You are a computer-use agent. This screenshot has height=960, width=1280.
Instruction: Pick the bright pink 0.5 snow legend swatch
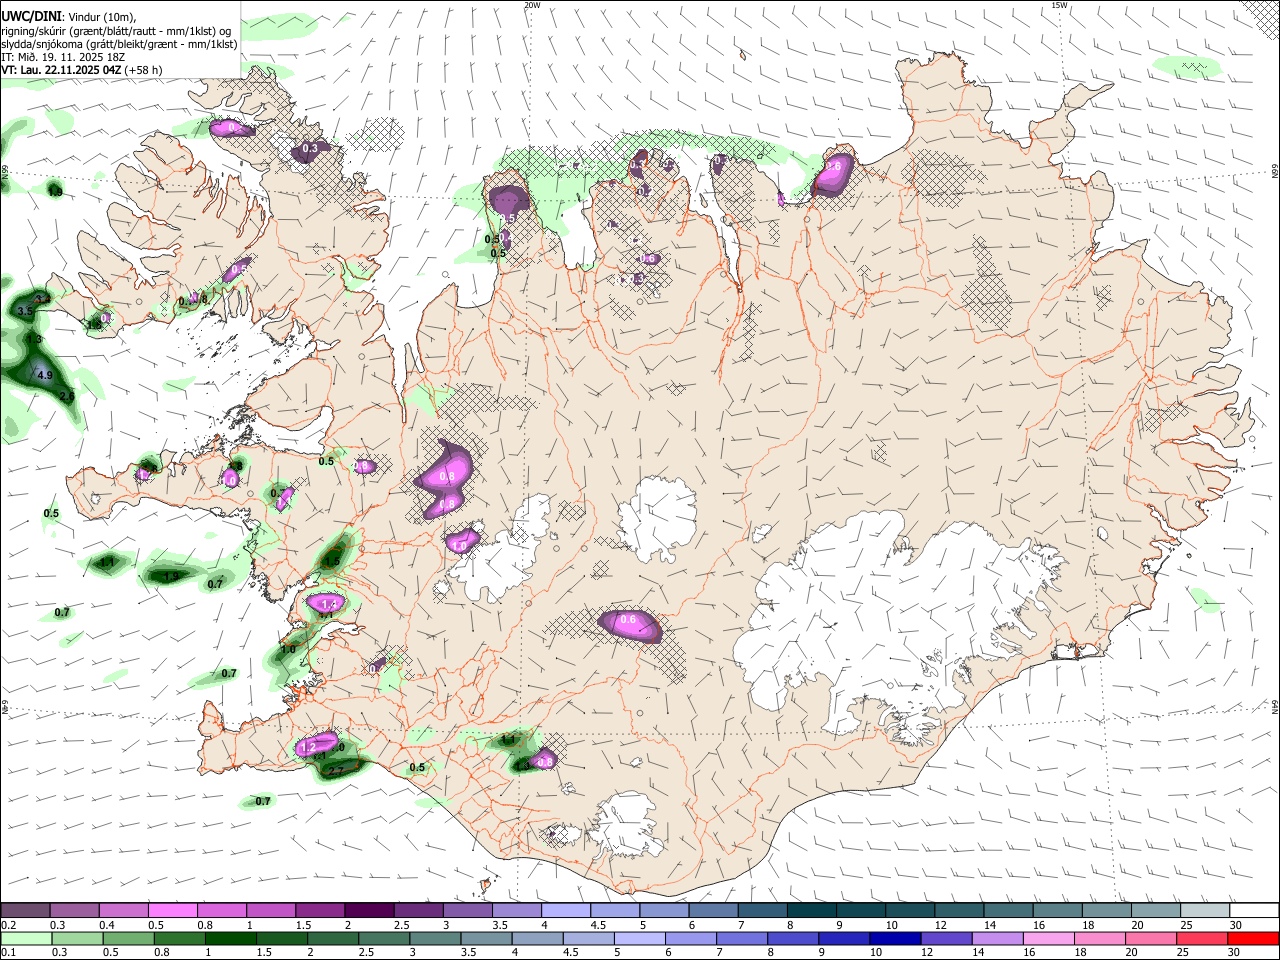click(x=172, y=911)
